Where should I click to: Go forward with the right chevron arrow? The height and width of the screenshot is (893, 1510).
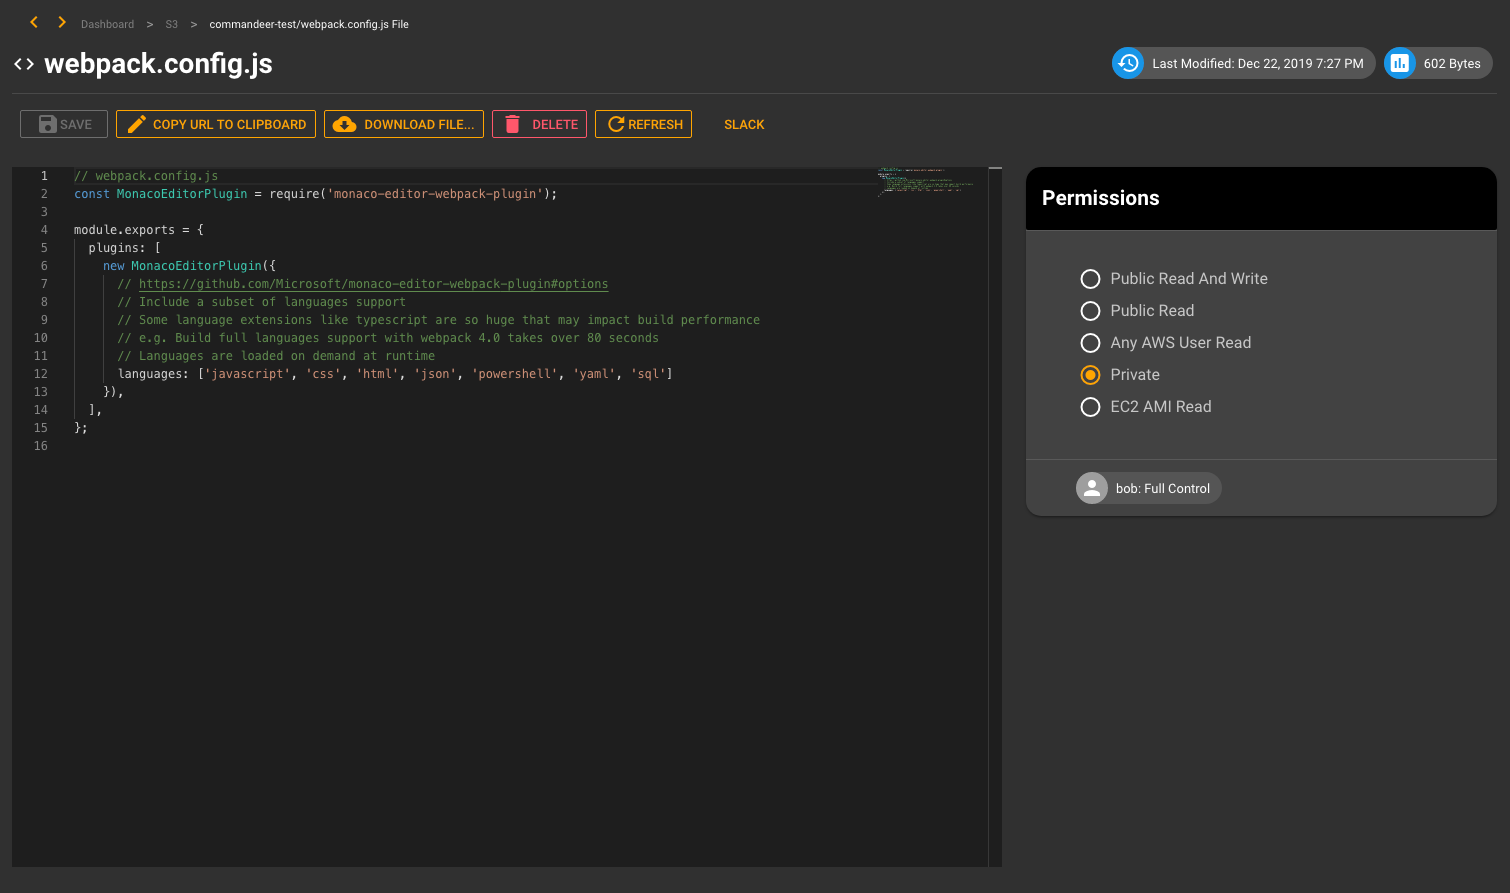(x=62, y=22)
